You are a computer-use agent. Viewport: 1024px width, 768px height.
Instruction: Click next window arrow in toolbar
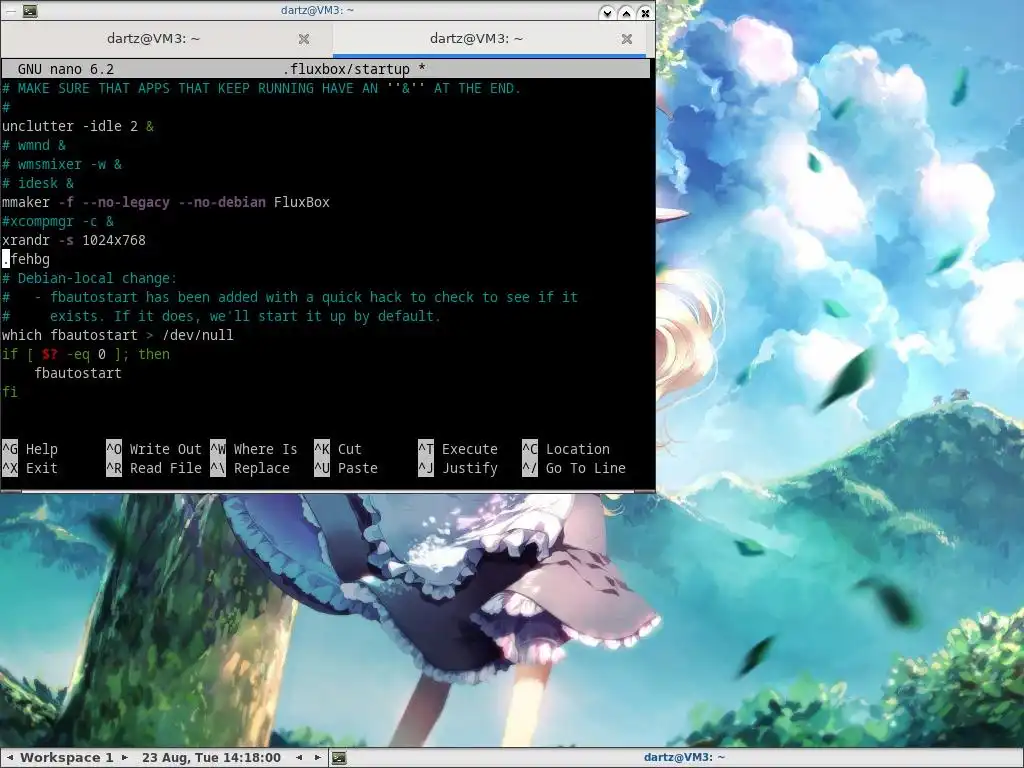pos(318,758)
